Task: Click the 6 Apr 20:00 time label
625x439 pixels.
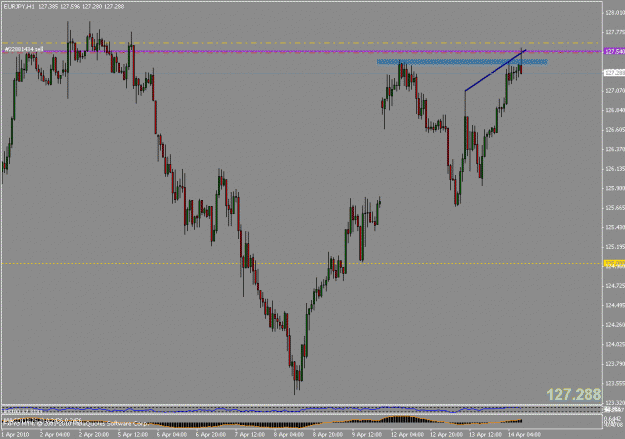Action: [x=211, y=434]
